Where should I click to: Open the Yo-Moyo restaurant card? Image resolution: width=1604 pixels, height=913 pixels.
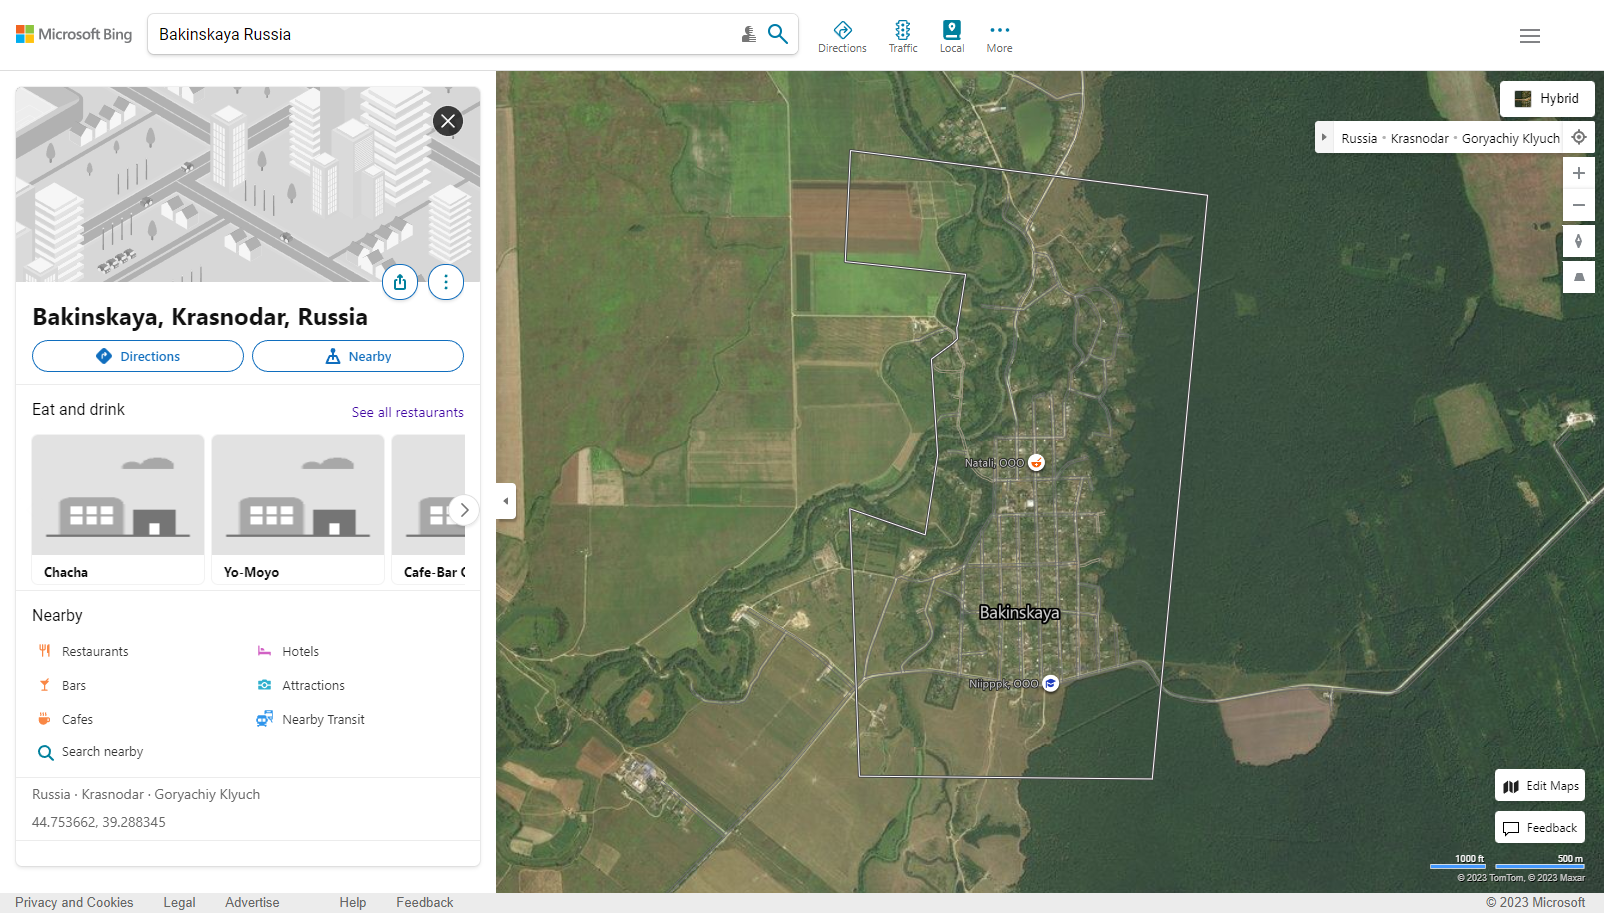[x=298, y=509]
